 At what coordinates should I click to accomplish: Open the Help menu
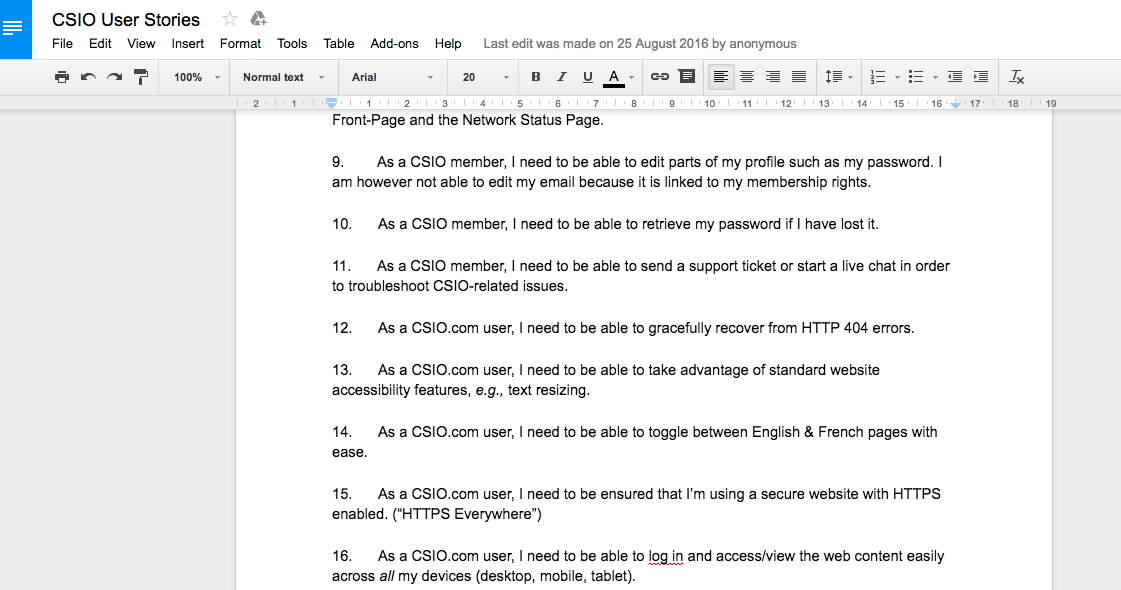[448, 44]
